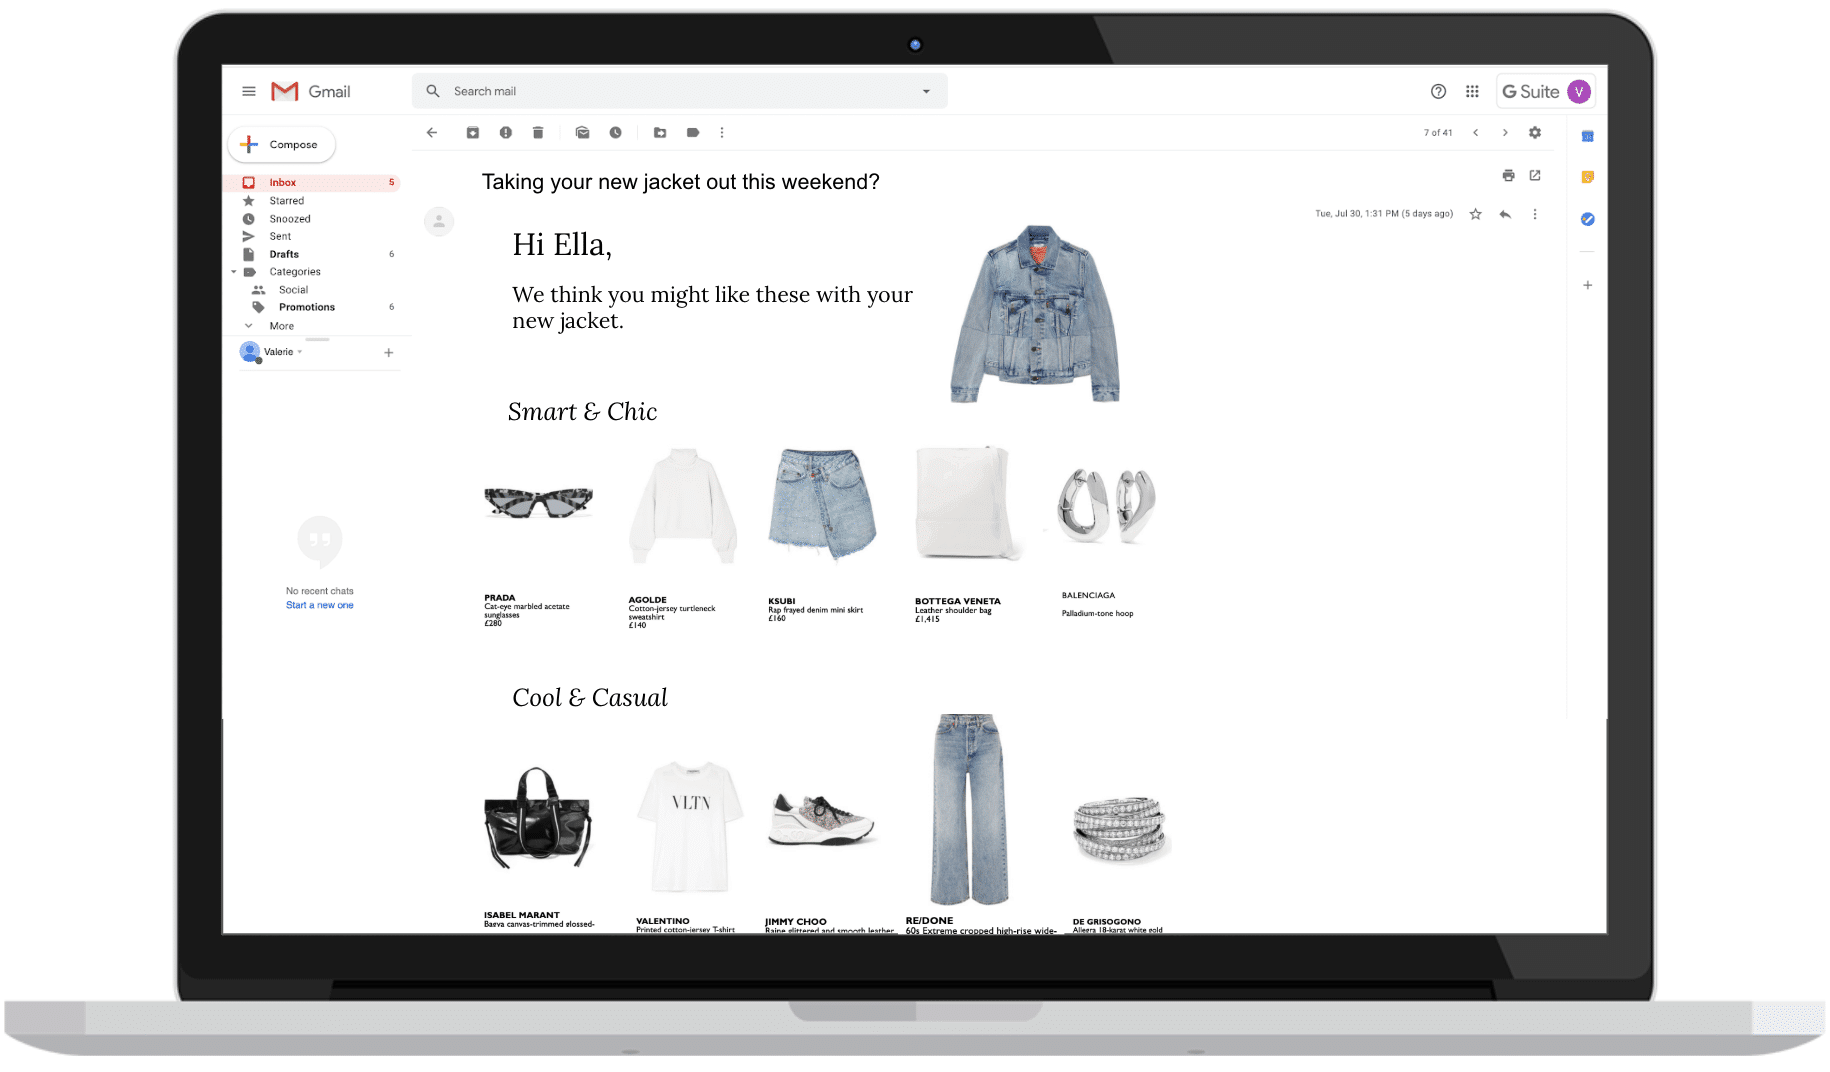Move email to a folder
The image size is (1830, 1072).
pos(660,132)
